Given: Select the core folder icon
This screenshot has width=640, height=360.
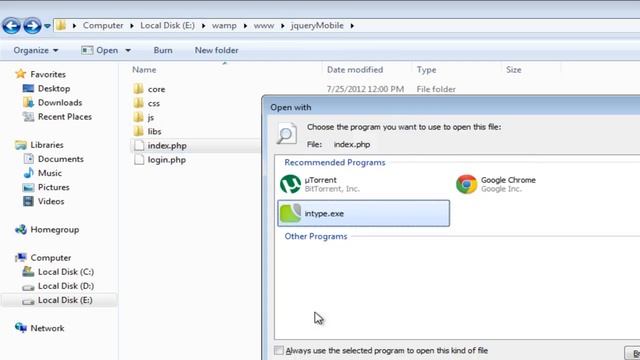Looking at the screenshot, I should point(139,89).
